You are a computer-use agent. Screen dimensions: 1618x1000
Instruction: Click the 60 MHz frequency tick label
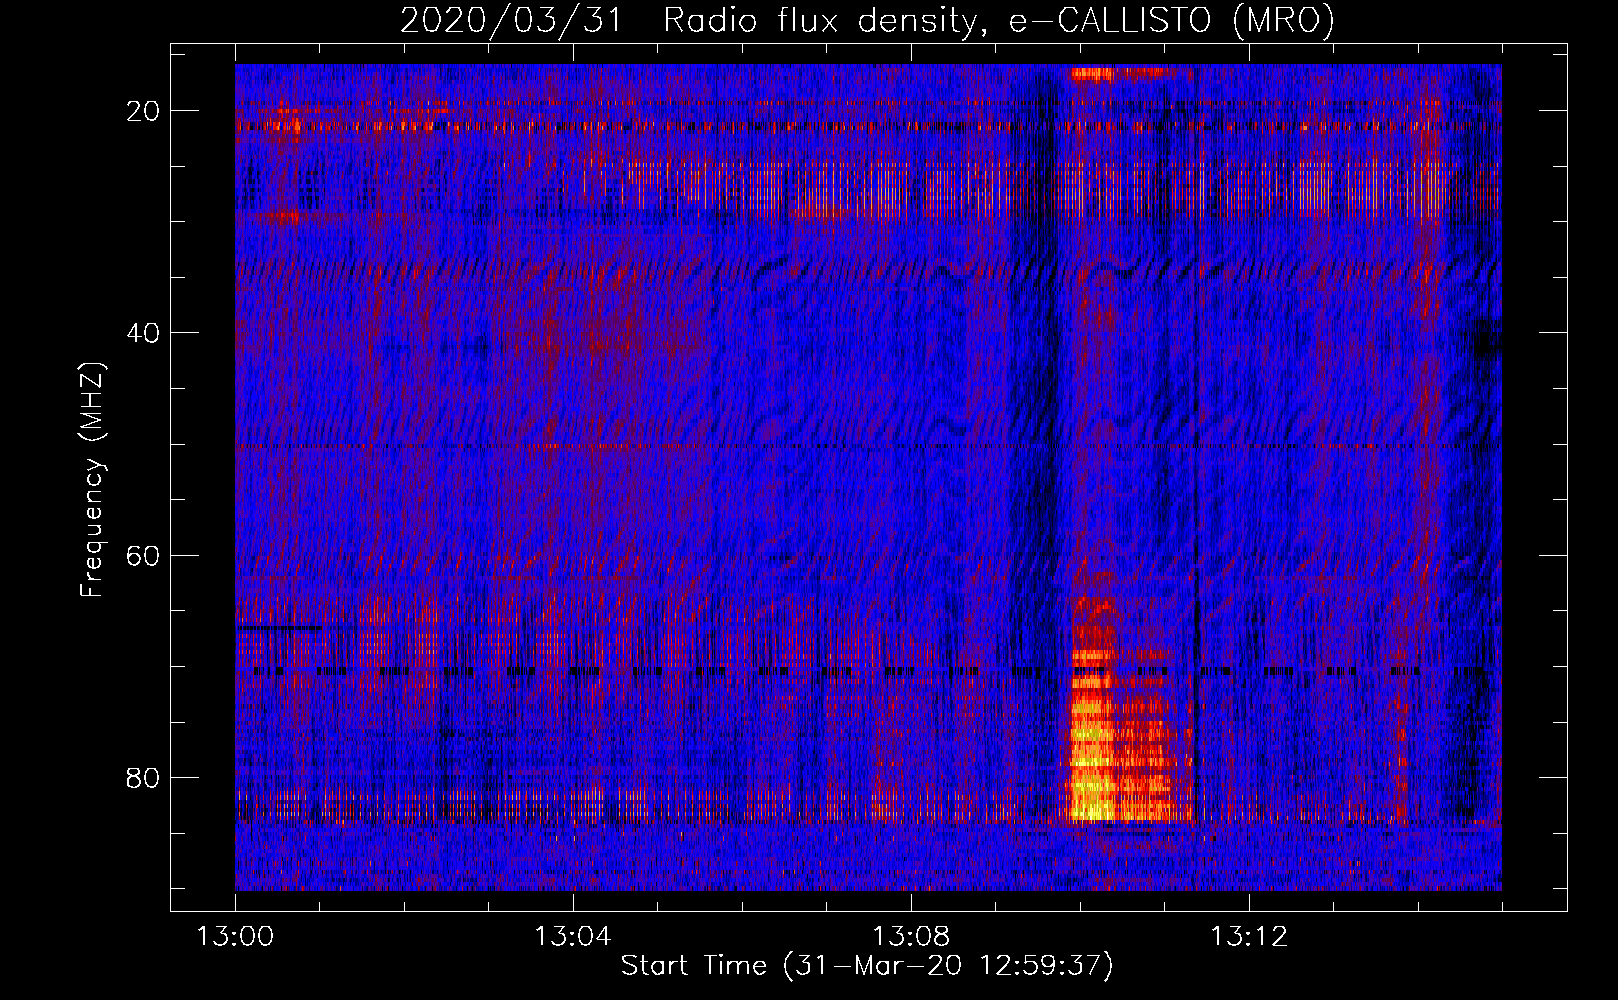tap(144, 555)
